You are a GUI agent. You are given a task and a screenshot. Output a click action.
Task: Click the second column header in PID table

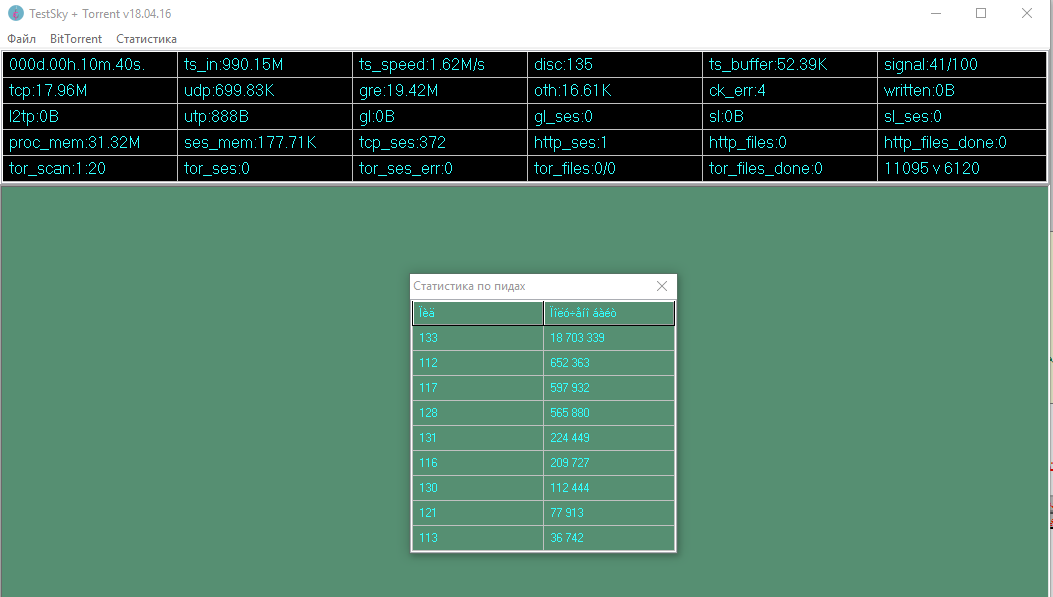609,313
